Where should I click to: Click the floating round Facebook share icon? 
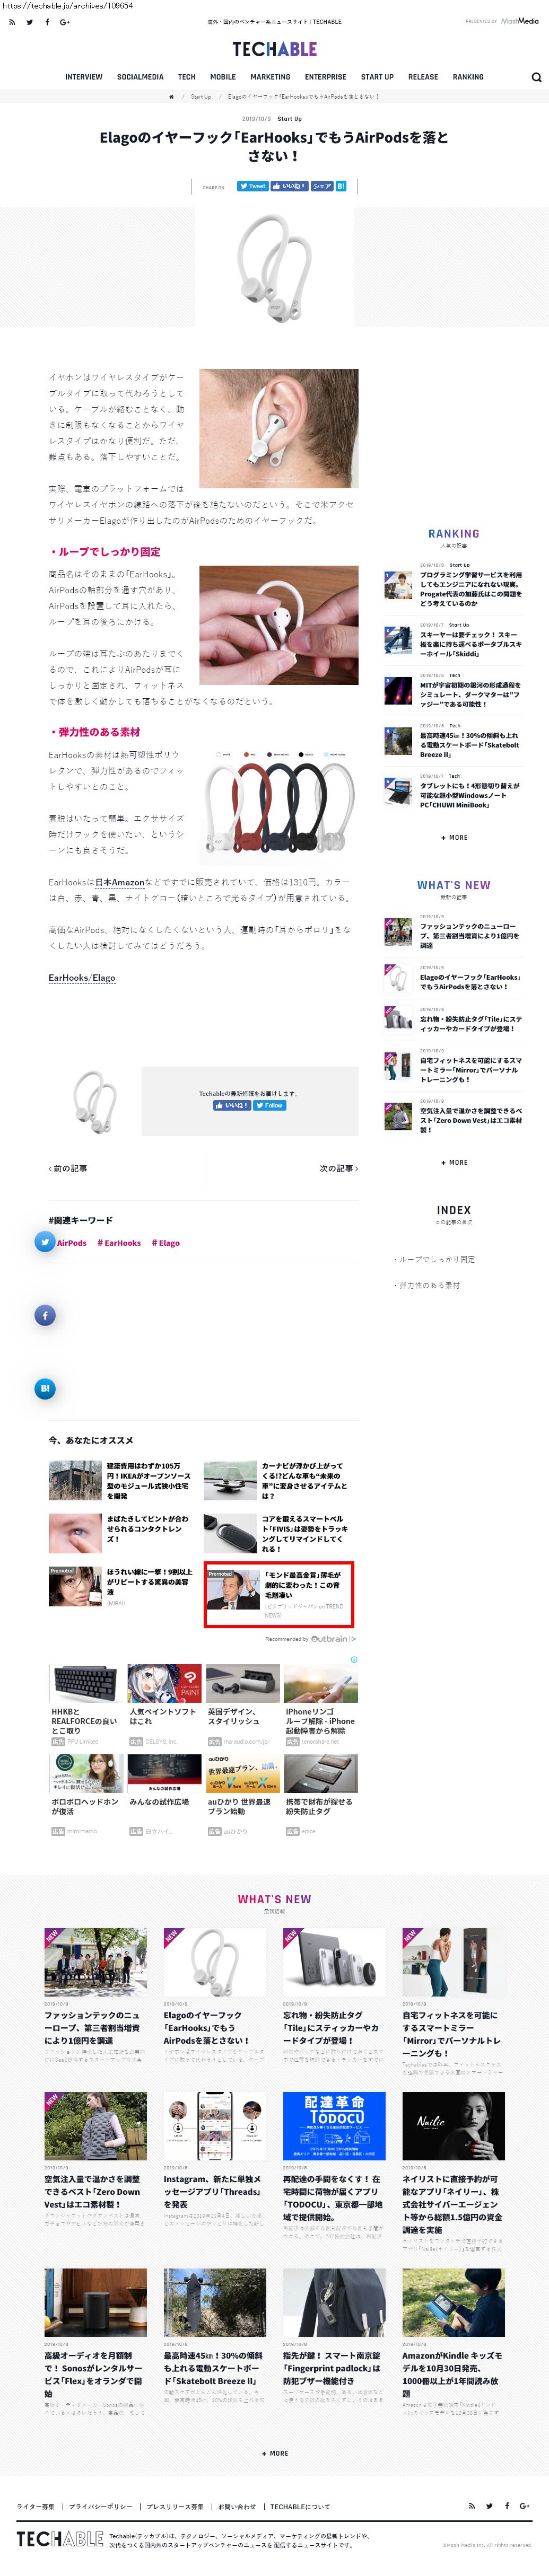(45, 1315)
